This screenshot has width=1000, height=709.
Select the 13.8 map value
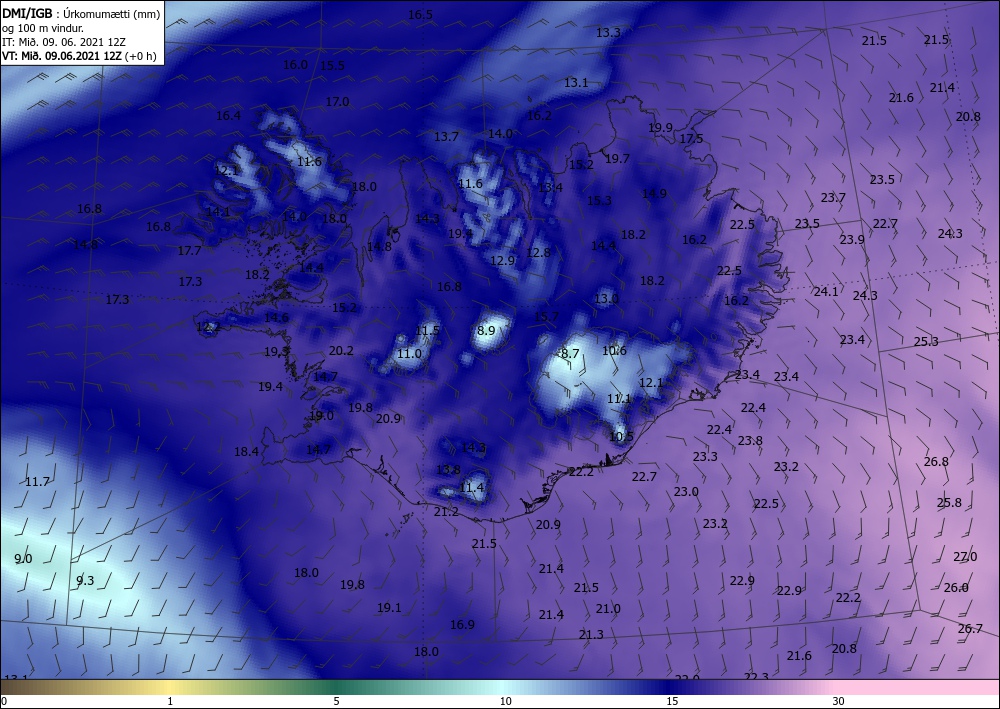pos(448,470)
